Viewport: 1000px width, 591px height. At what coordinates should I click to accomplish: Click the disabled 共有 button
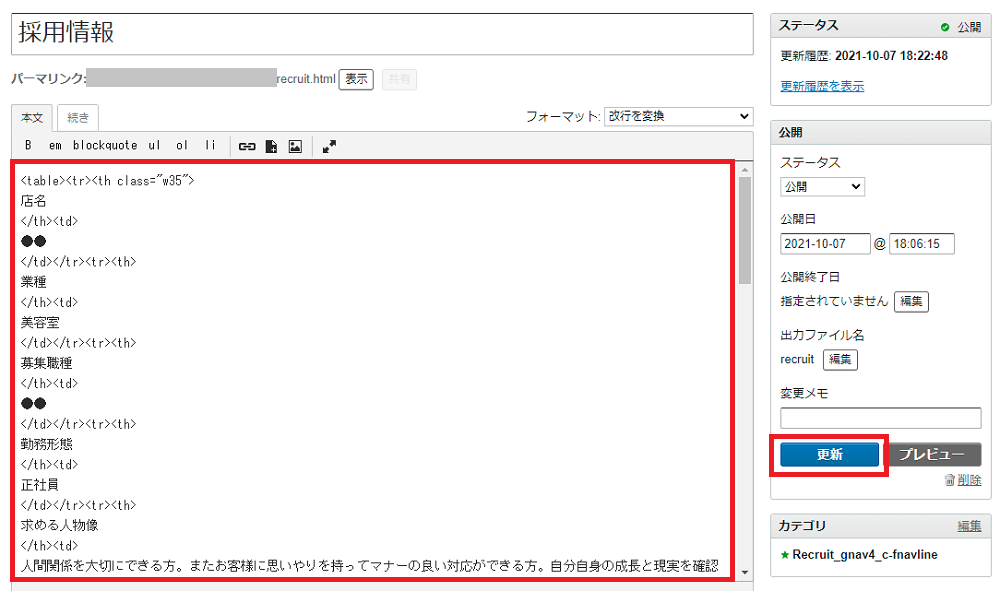point(399,79)
